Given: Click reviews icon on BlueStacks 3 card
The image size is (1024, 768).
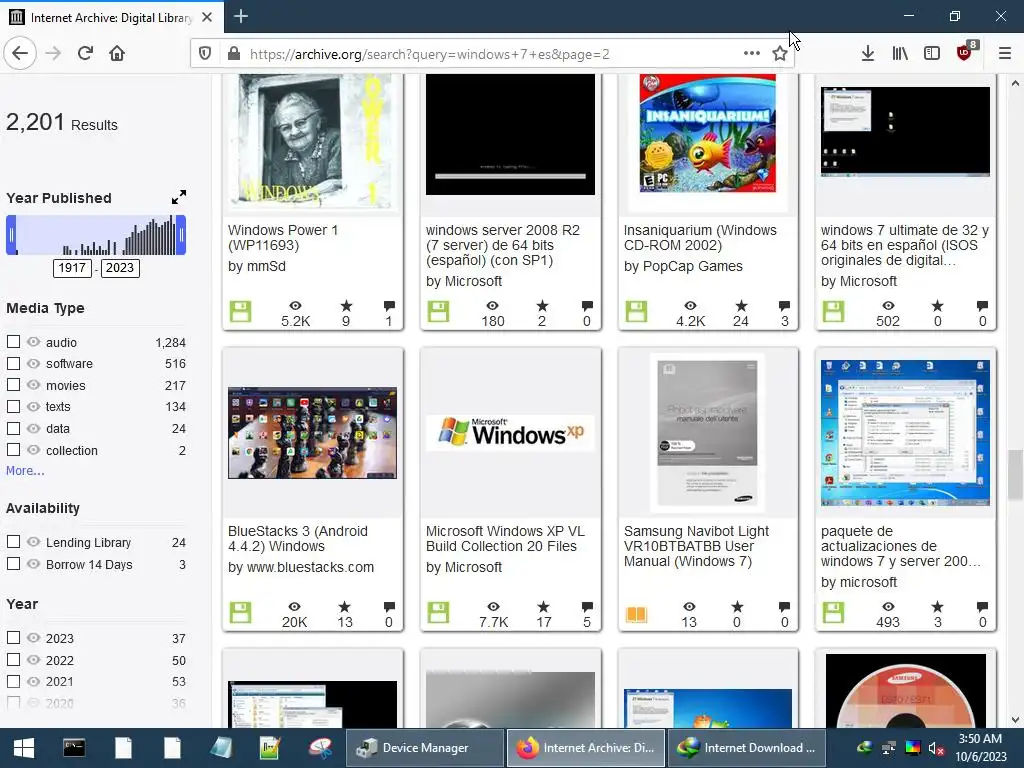Looking at the screenshot, I should 389,607.
